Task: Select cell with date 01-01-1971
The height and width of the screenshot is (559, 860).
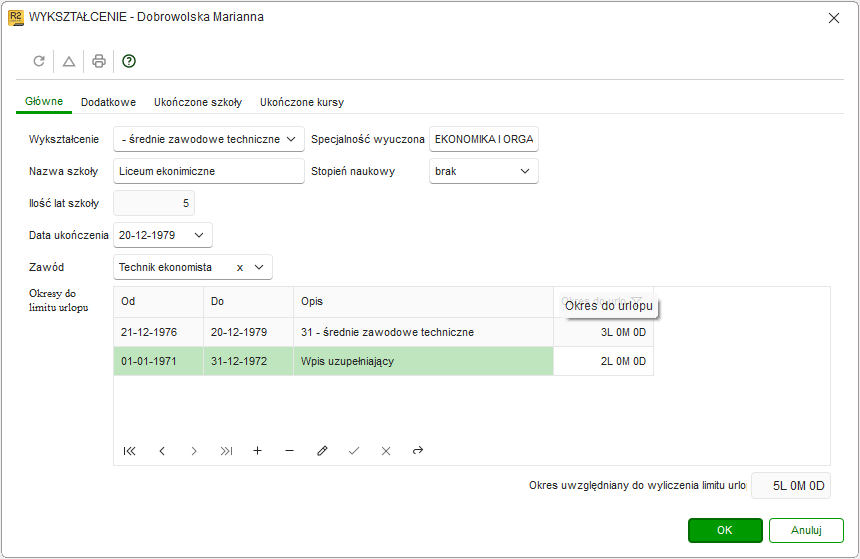Action: 159,362
